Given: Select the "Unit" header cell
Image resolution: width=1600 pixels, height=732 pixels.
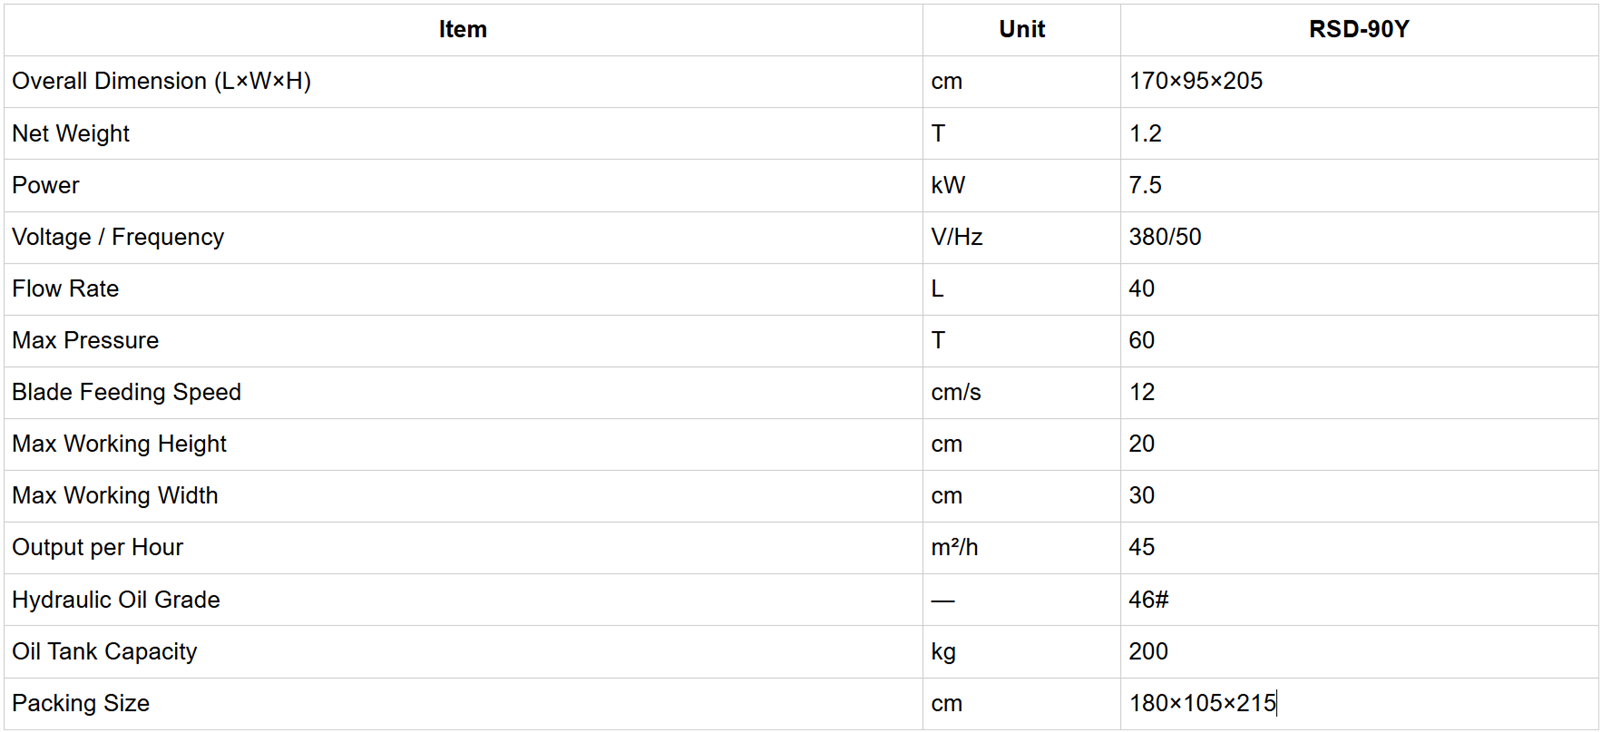Looking at the screenshot, I should [x=1021, y=30].
